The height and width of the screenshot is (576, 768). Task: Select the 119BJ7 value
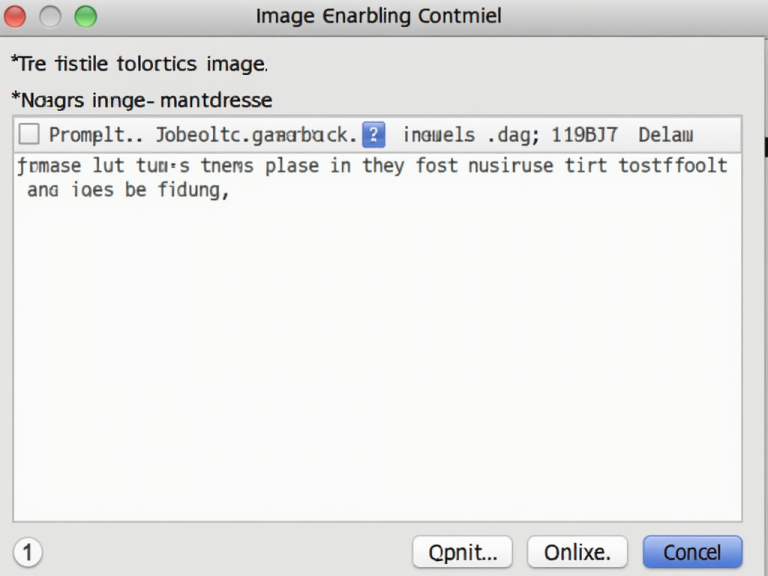585,135
